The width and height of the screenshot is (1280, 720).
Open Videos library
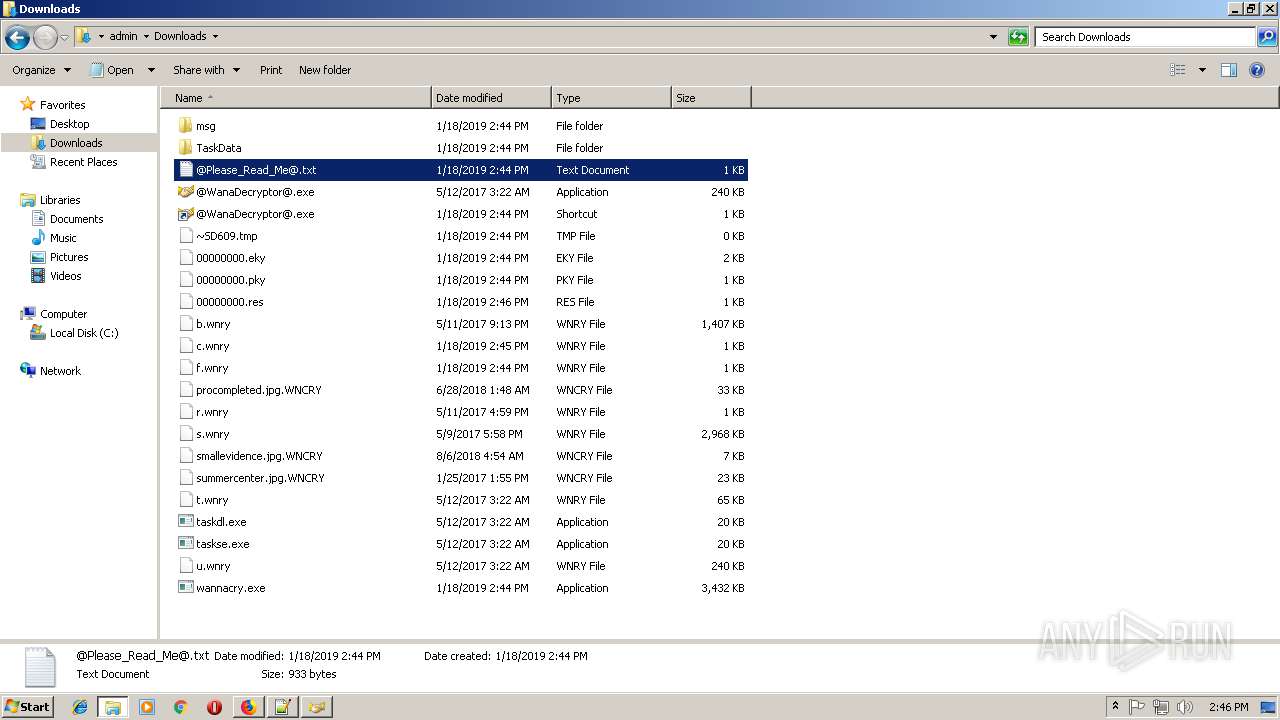tap(65, 276)
